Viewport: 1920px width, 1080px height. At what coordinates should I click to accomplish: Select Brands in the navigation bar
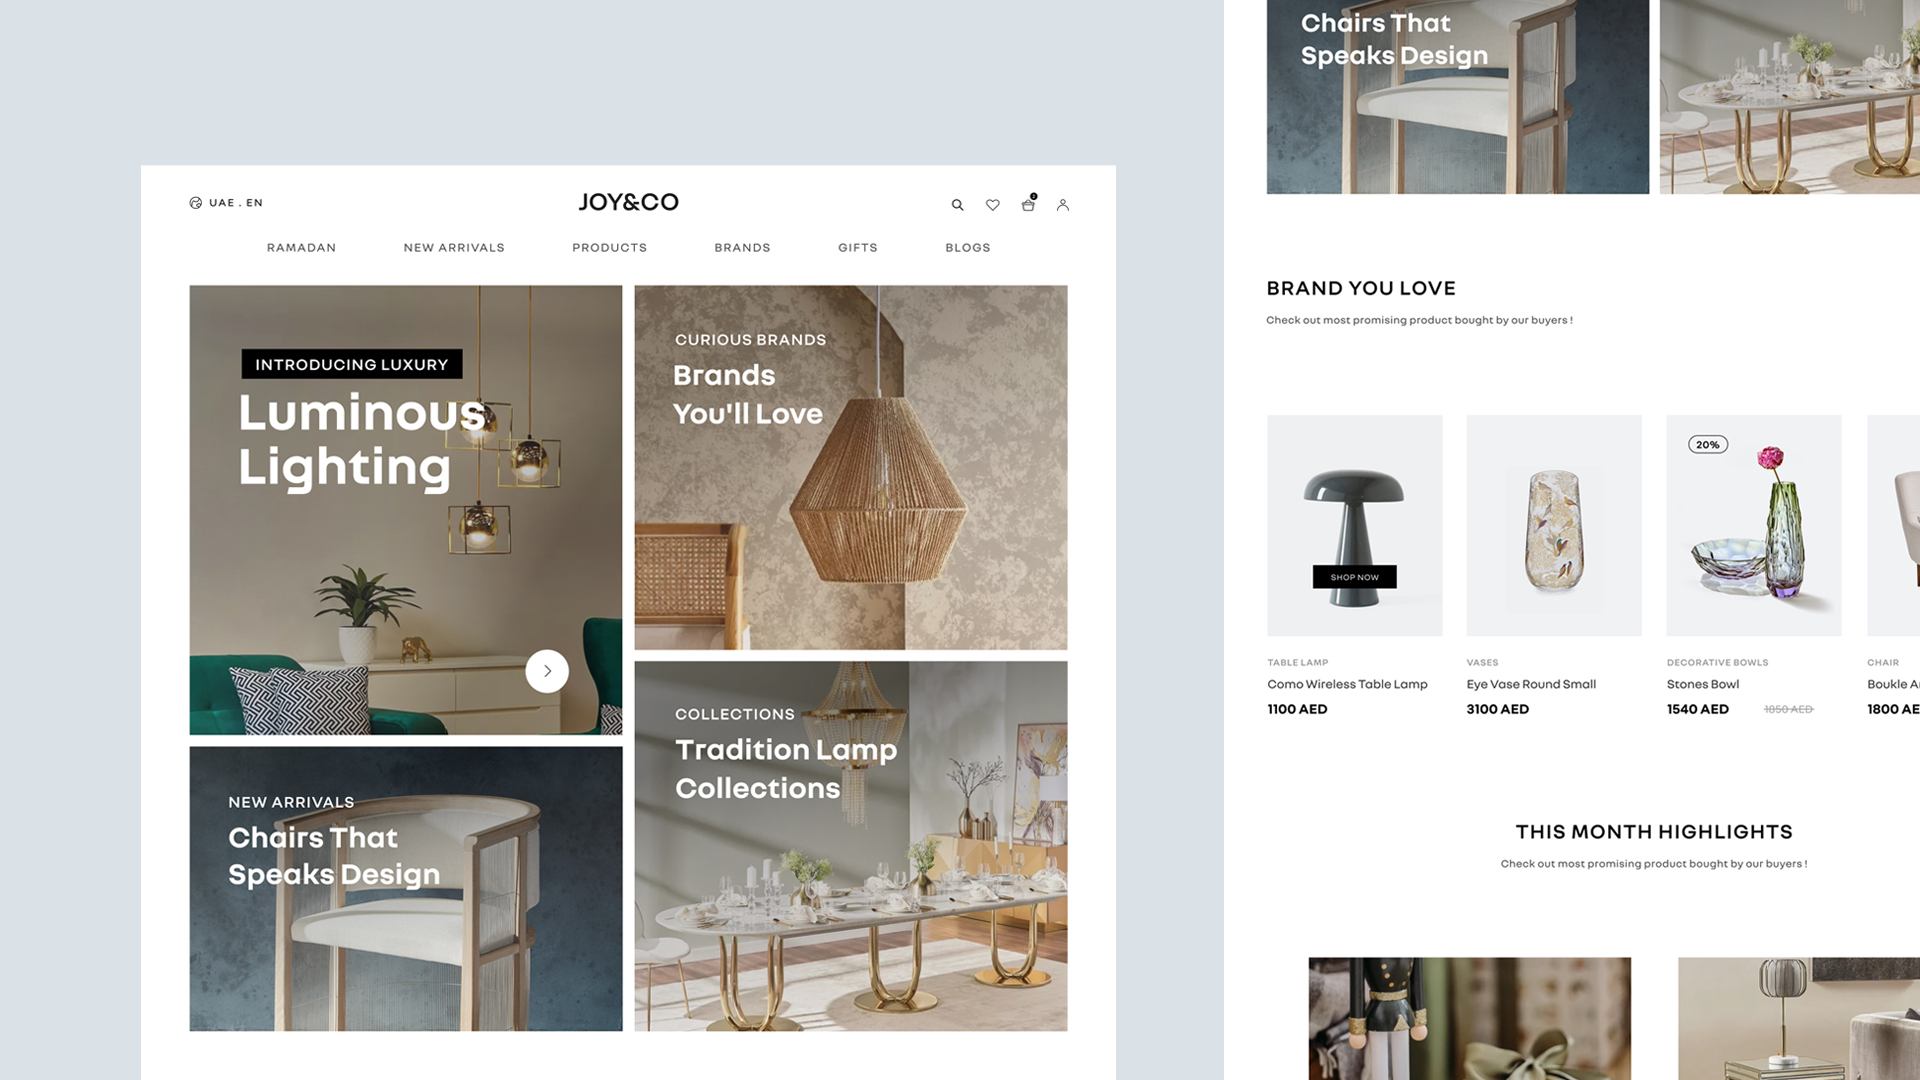742,248
